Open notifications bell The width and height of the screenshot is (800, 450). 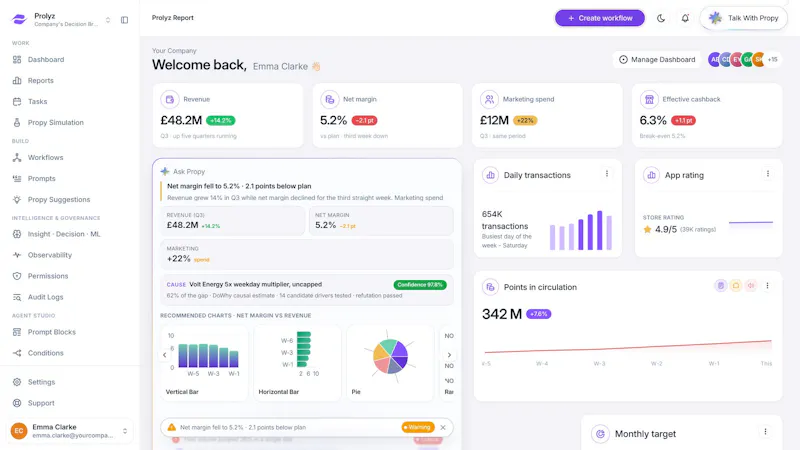[685, 18]
